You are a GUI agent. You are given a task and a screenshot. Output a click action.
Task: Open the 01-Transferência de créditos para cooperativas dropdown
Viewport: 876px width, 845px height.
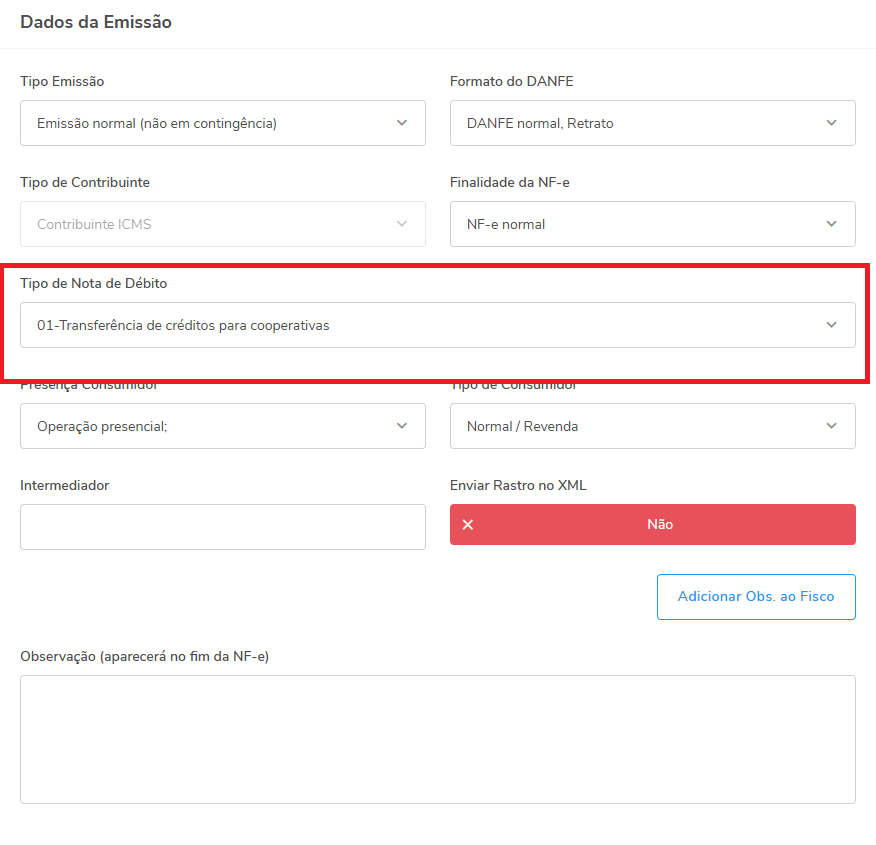pos(438,325)
